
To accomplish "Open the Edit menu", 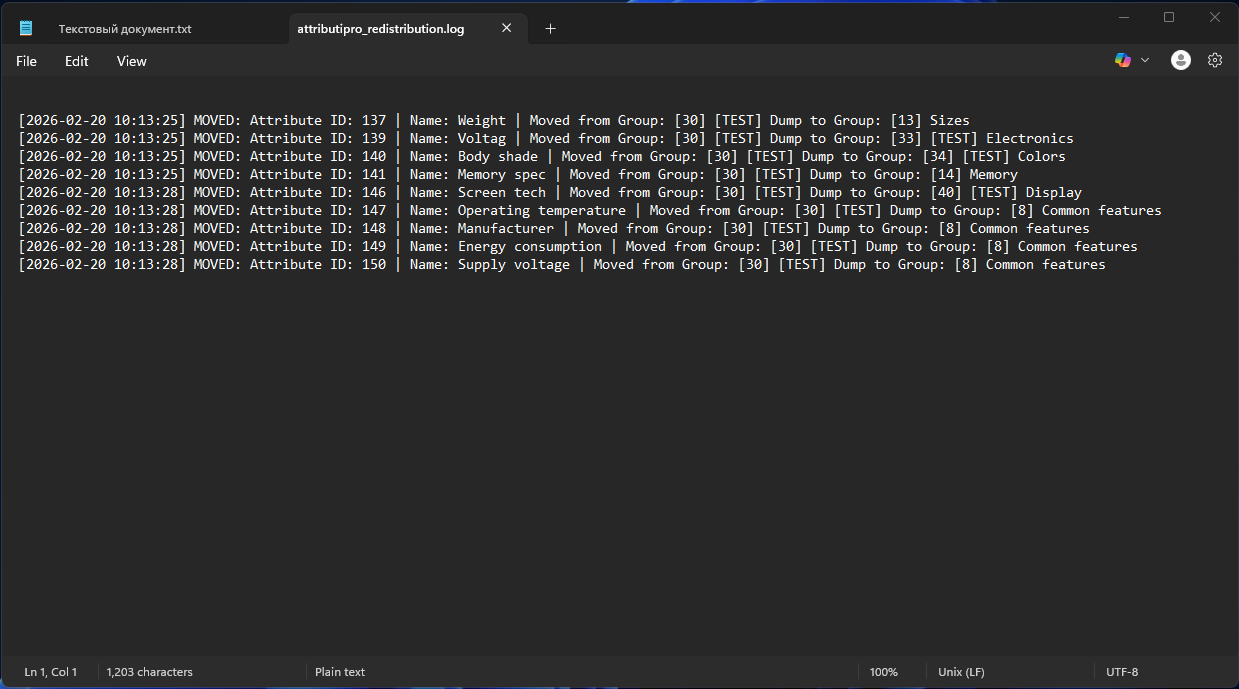I will 77,61.
